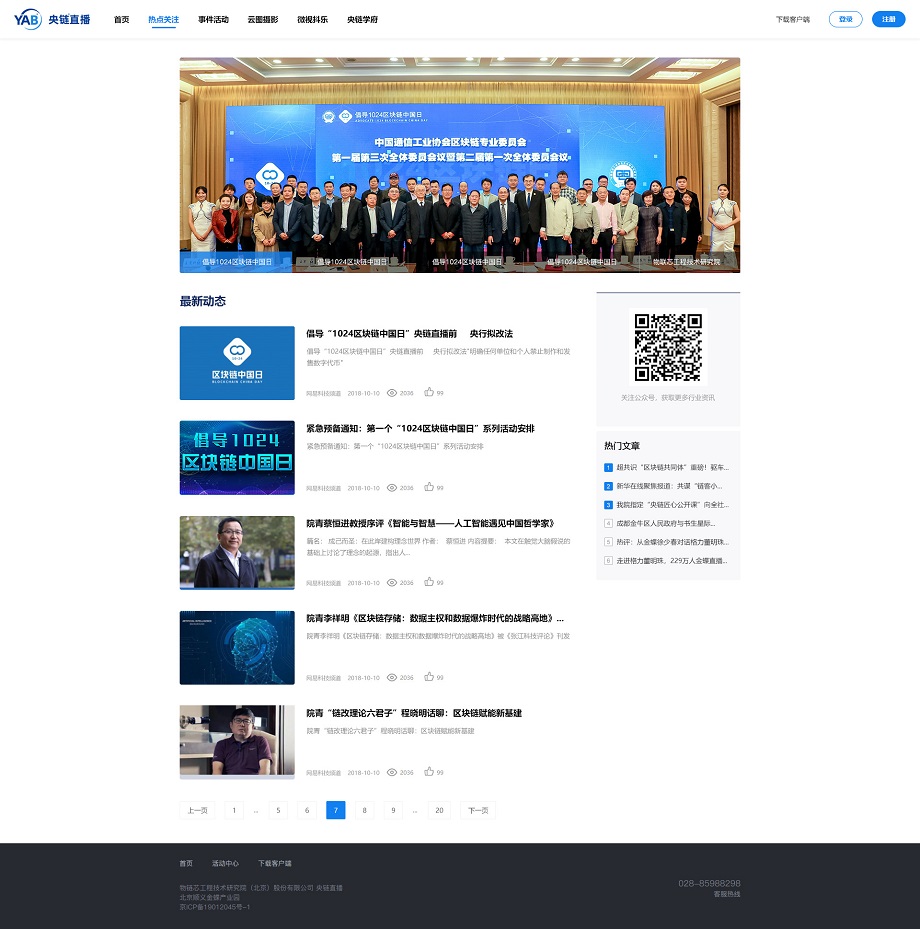Open the 倡导1024 区块链中国日 neon thumbnail
Screen dimensions: 920x929
[x=237, y=457]
